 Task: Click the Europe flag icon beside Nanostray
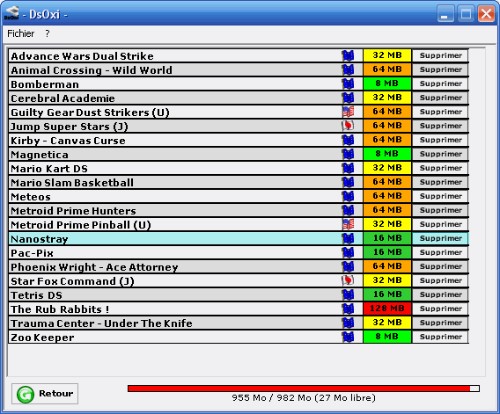pos(348,238)
